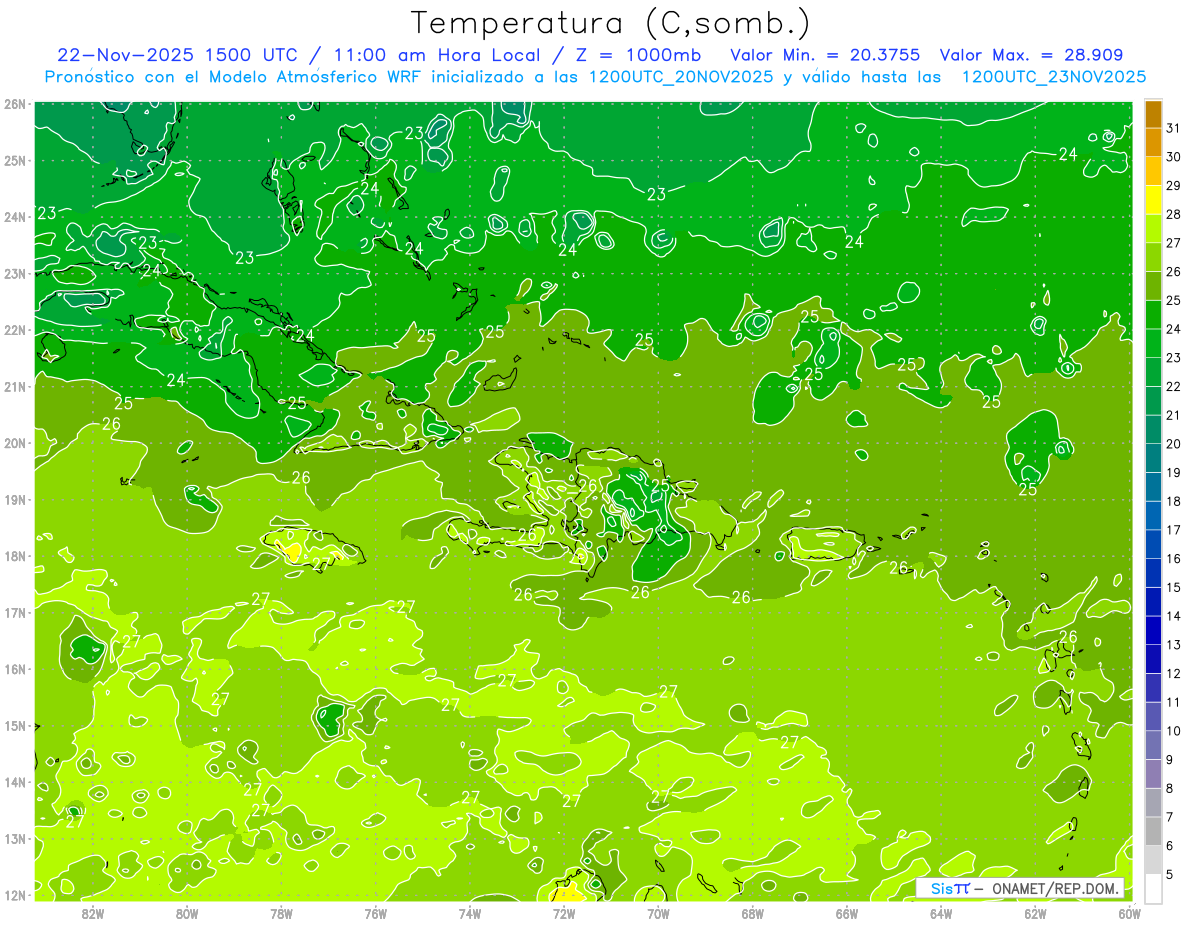Viewport: 1200px width, 927px height.
Task: Click the "80W" longitude tick label
Action: (187, 912)
